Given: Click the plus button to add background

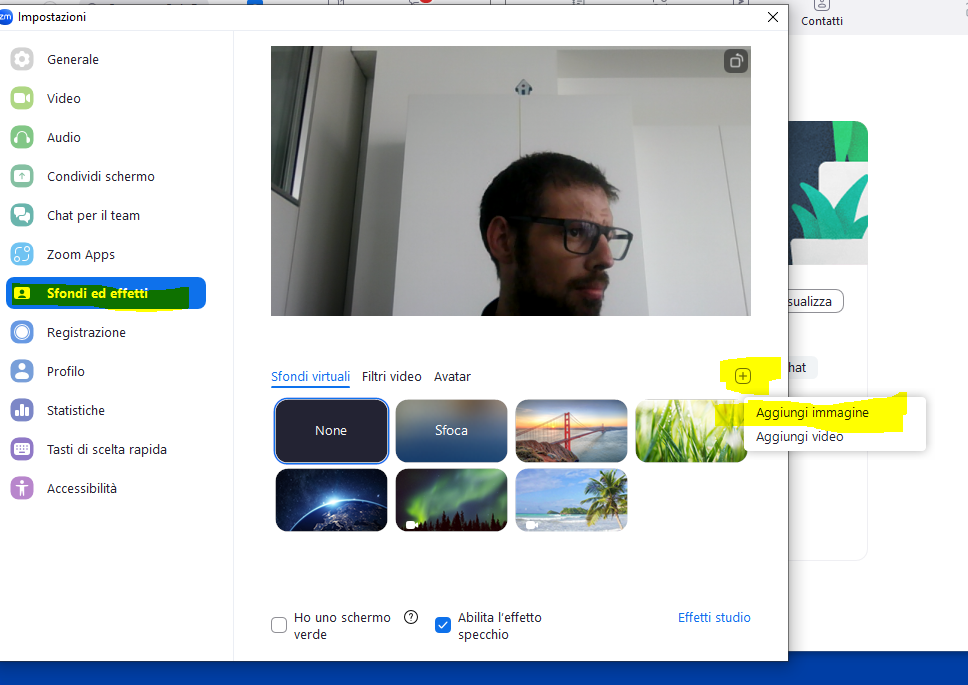Looking at the screenshot, I should [742, 376].
